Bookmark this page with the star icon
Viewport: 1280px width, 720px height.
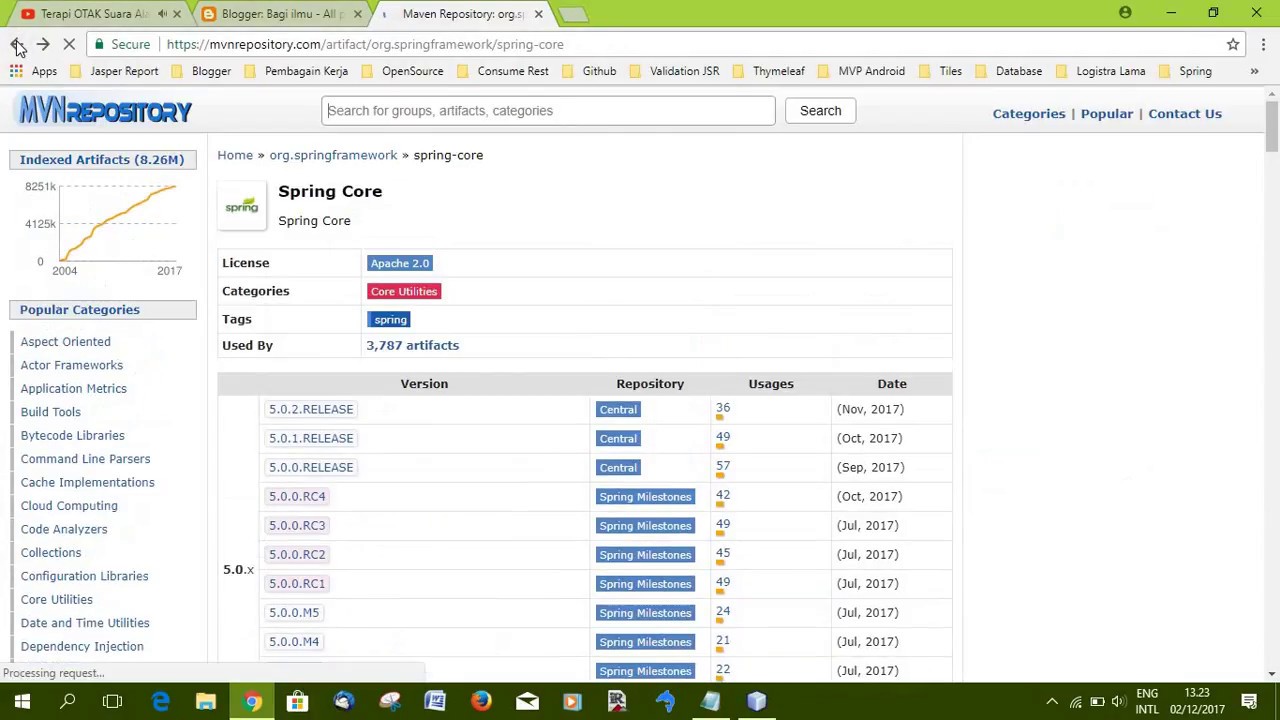(x=1233, y=44)
